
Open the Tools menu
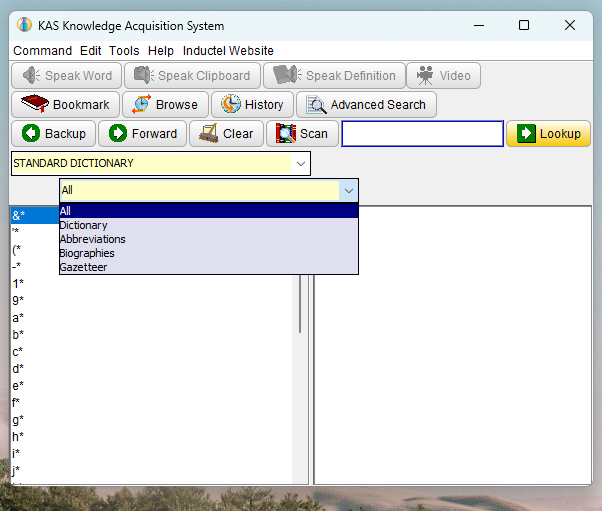coord(124,51)
